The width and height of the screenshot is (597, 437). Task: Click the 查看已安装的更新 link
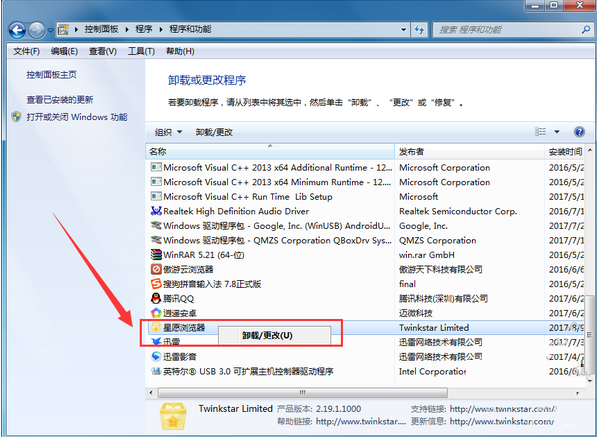pos(60,100)
